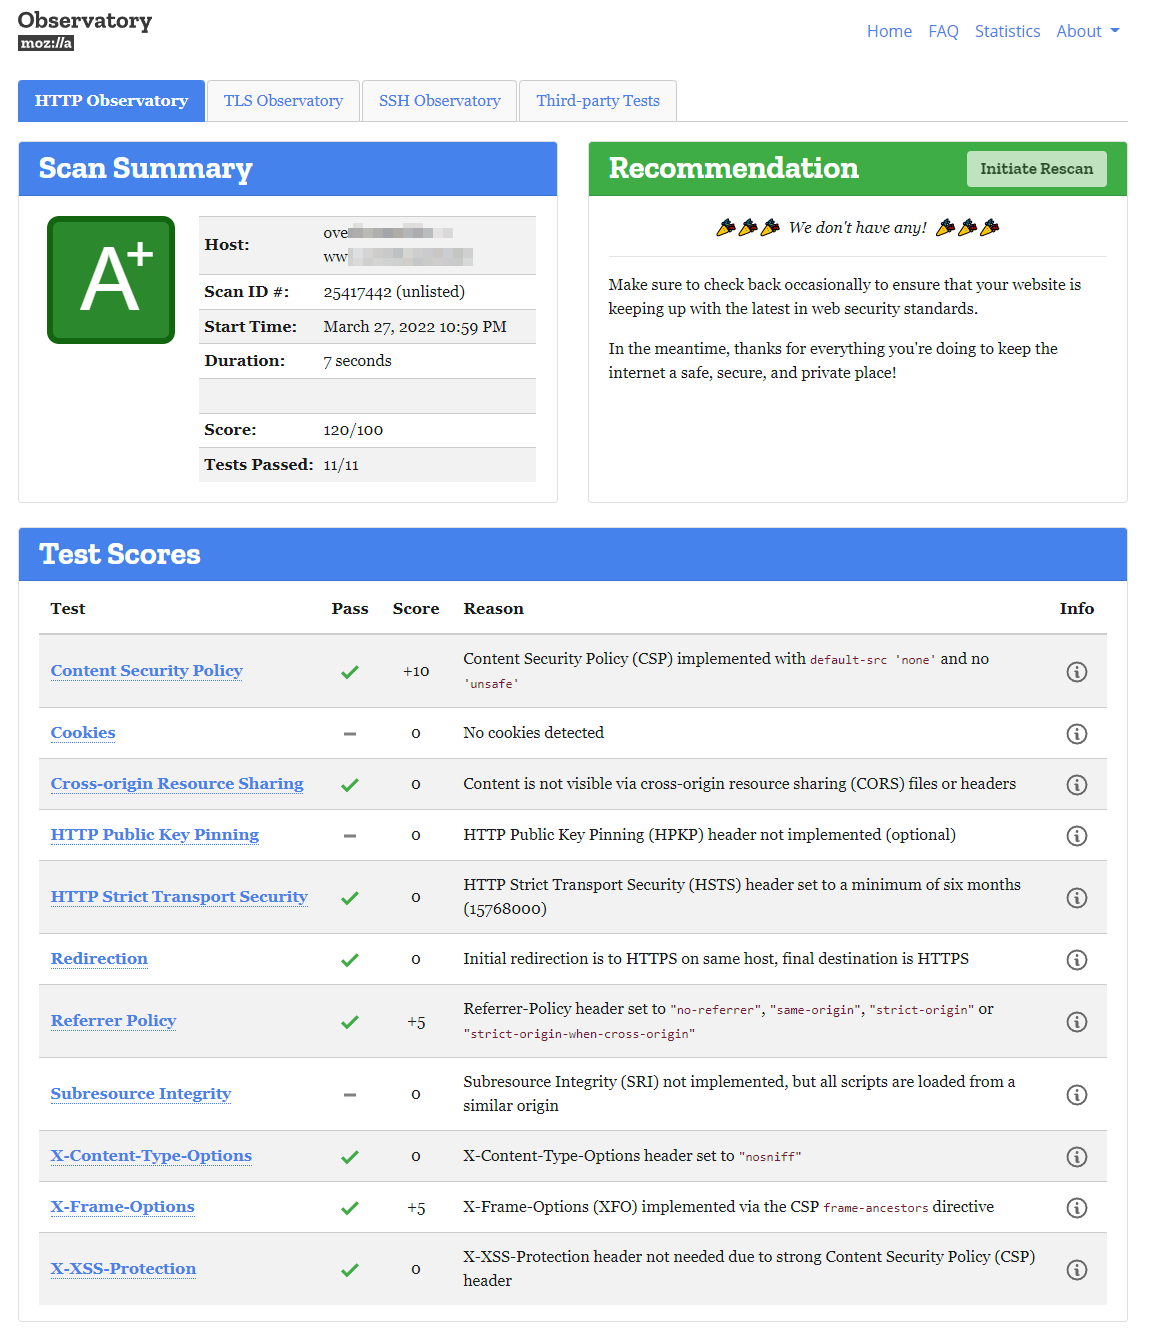The image size is (1175, 1334).
Task: Open the FAQ navigation link
Action: point(943,31)
